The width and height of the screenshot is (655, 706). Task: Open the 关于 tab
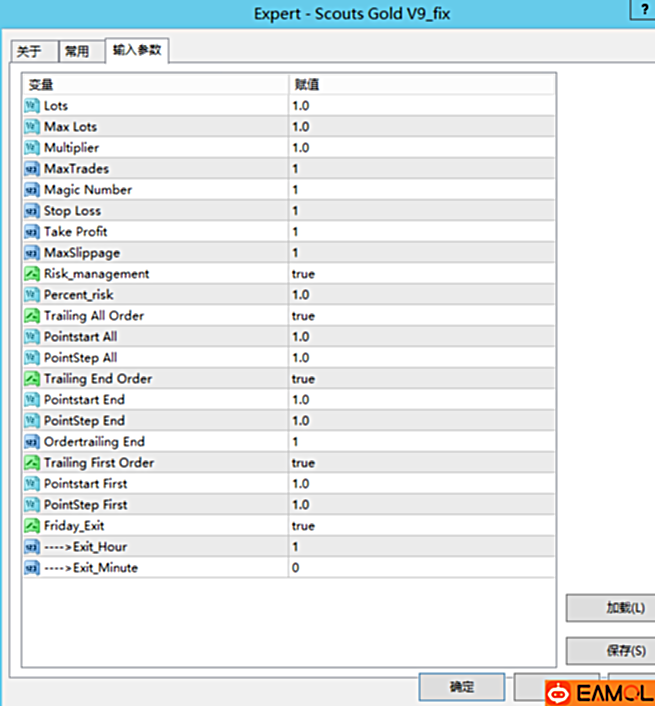click(x=34, y=52)
